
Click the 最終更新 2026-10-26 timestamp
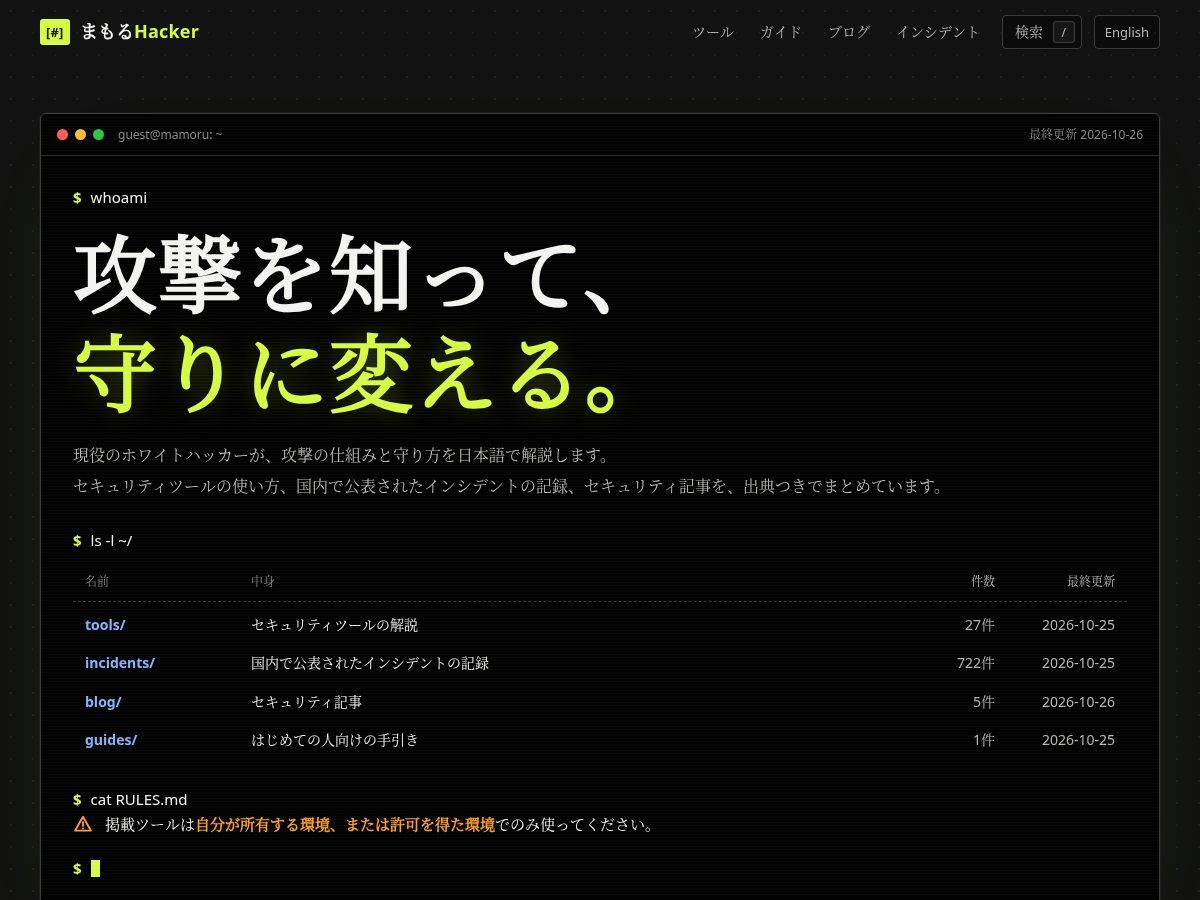point(1086,134)
